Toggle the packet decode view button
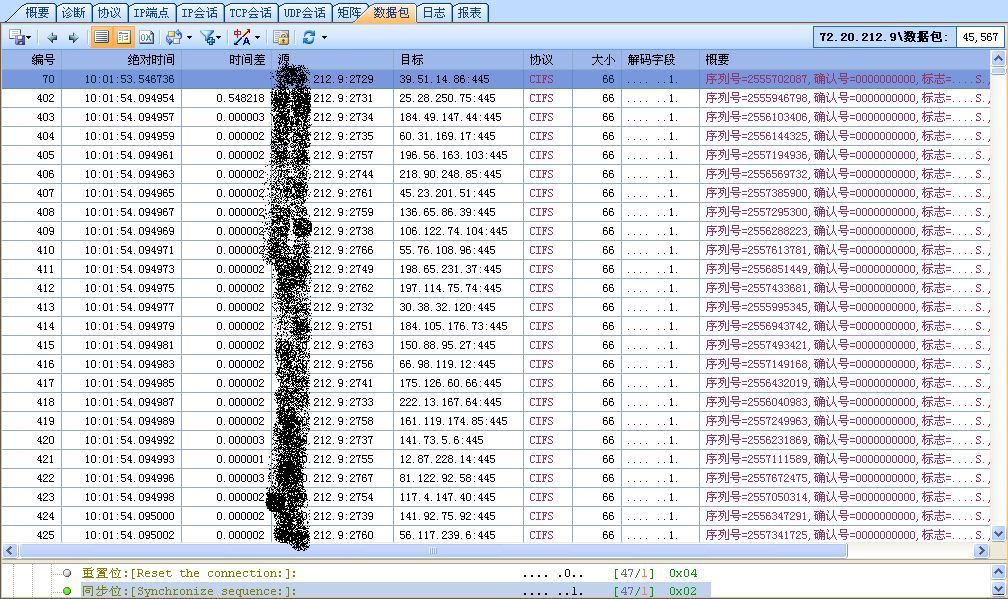 [123, 37]
